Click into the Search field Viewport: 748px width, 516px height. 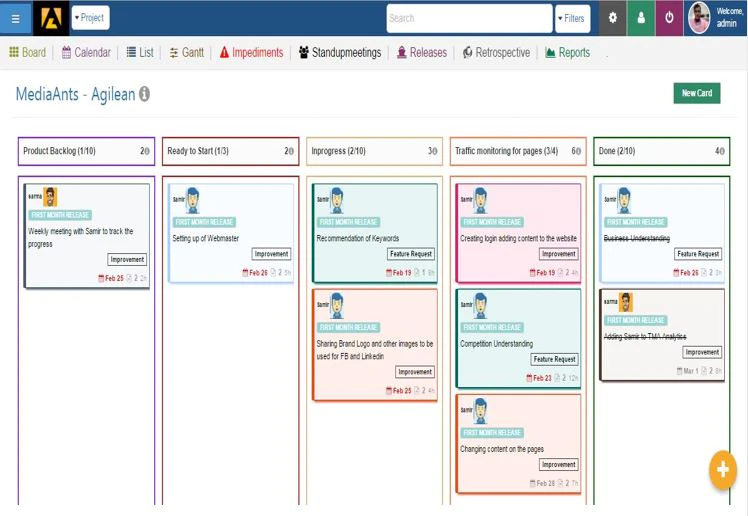click(469, 19)
